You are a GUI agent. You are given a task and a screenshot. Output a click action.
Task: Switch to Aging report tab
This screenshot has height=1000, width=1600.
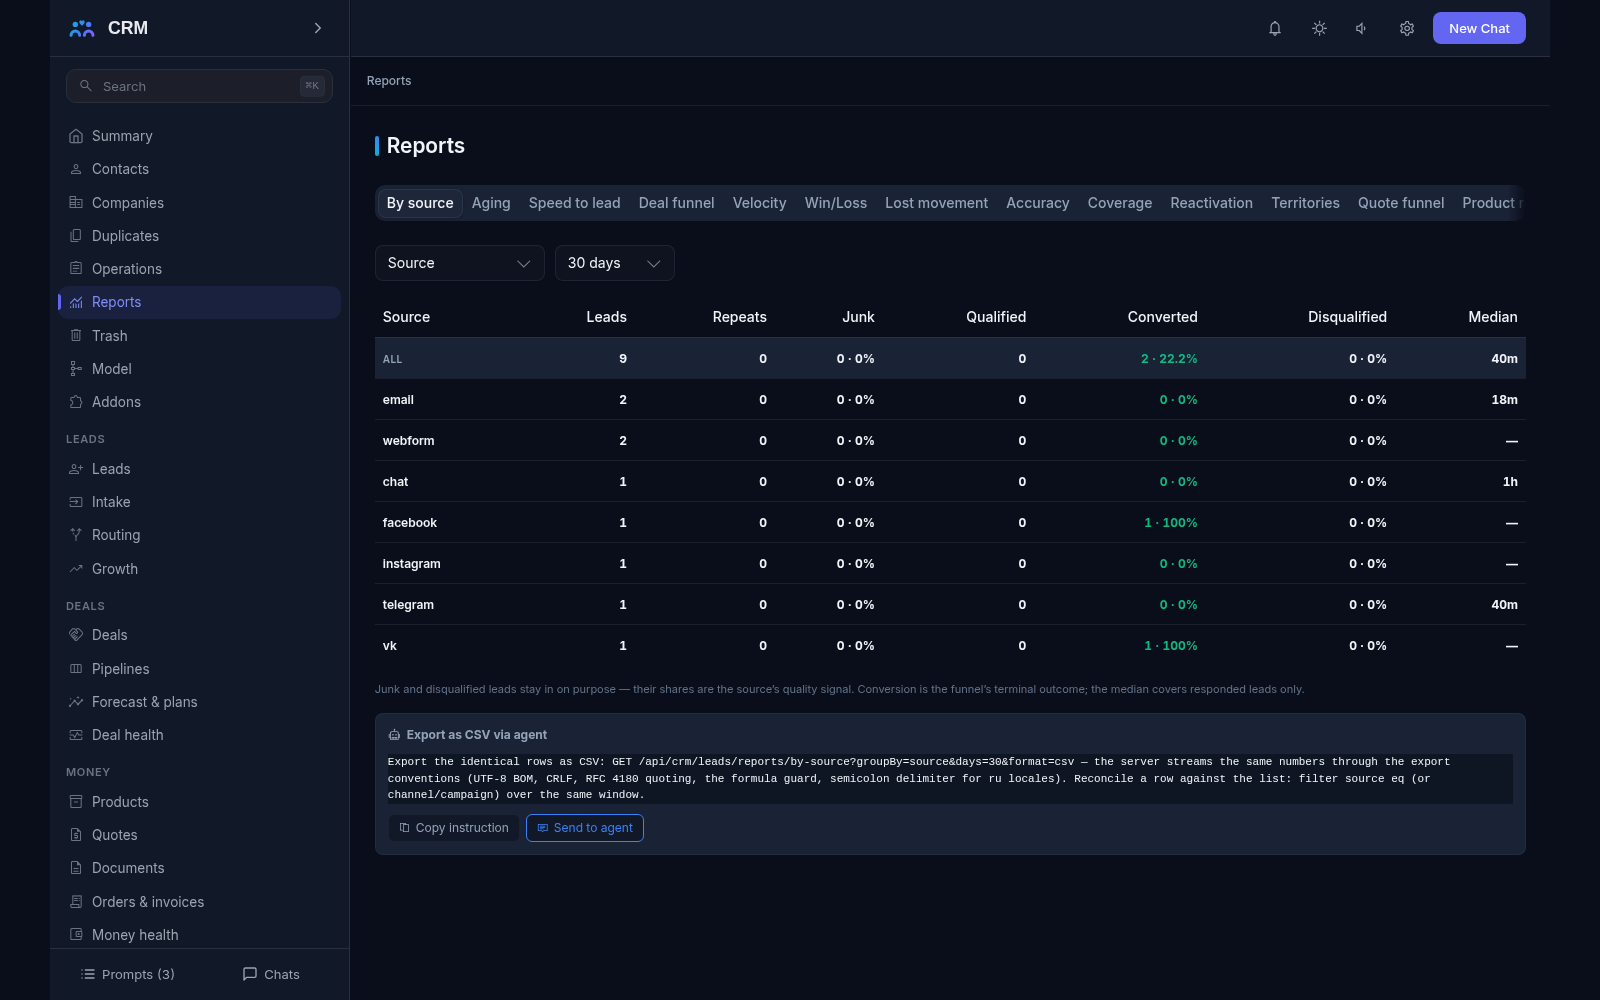[491, 203]
